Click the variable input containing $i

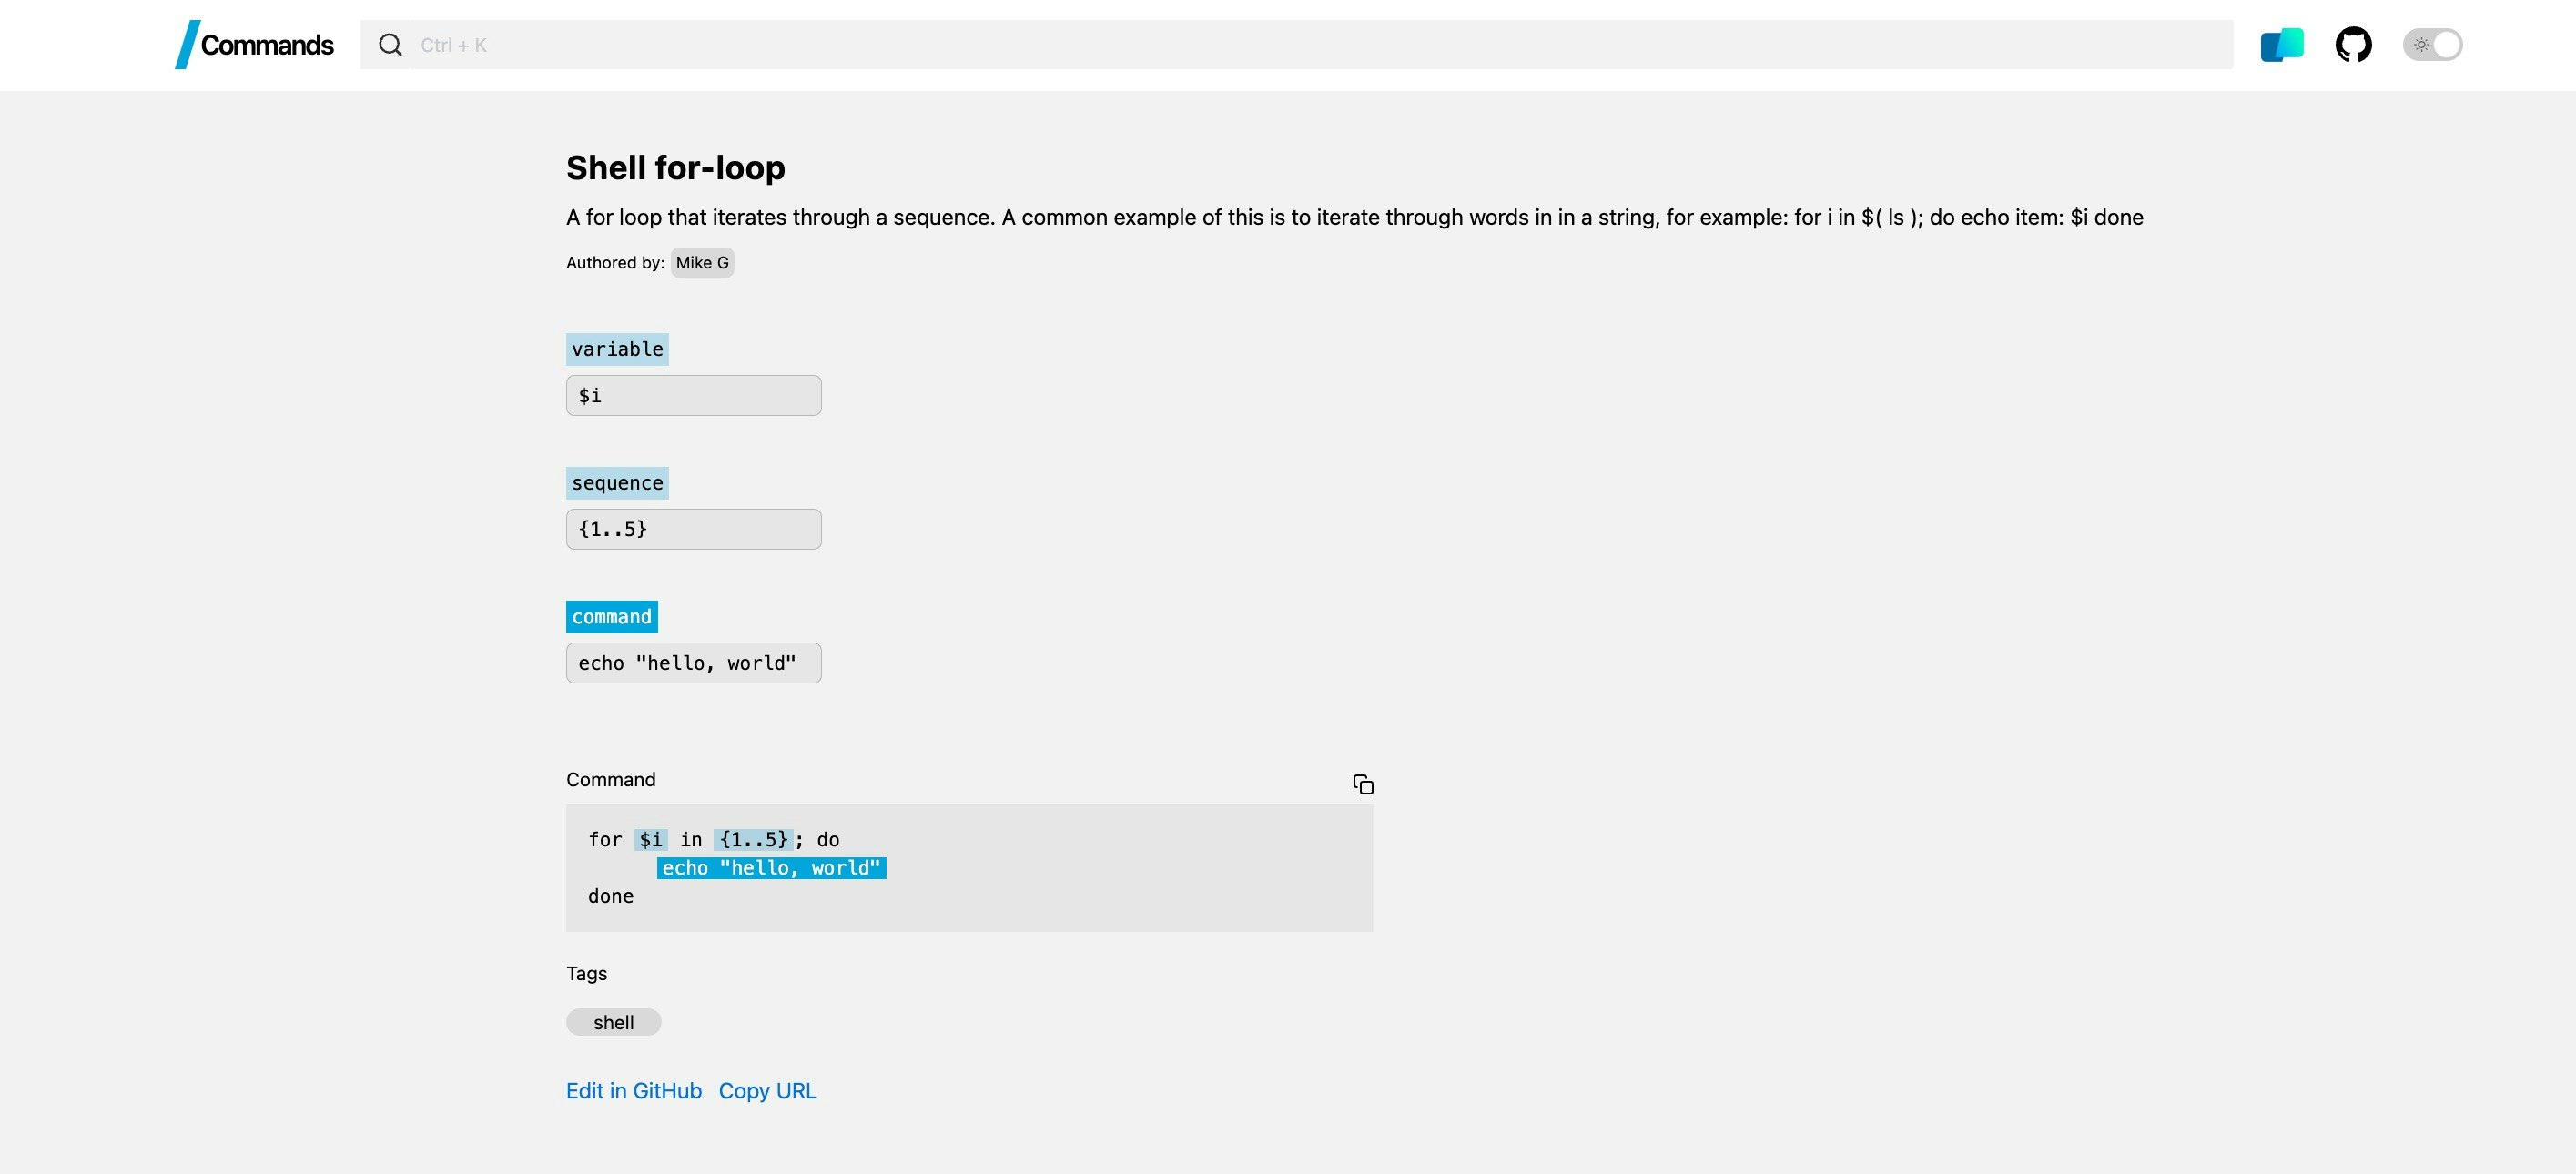pos(693,395)
